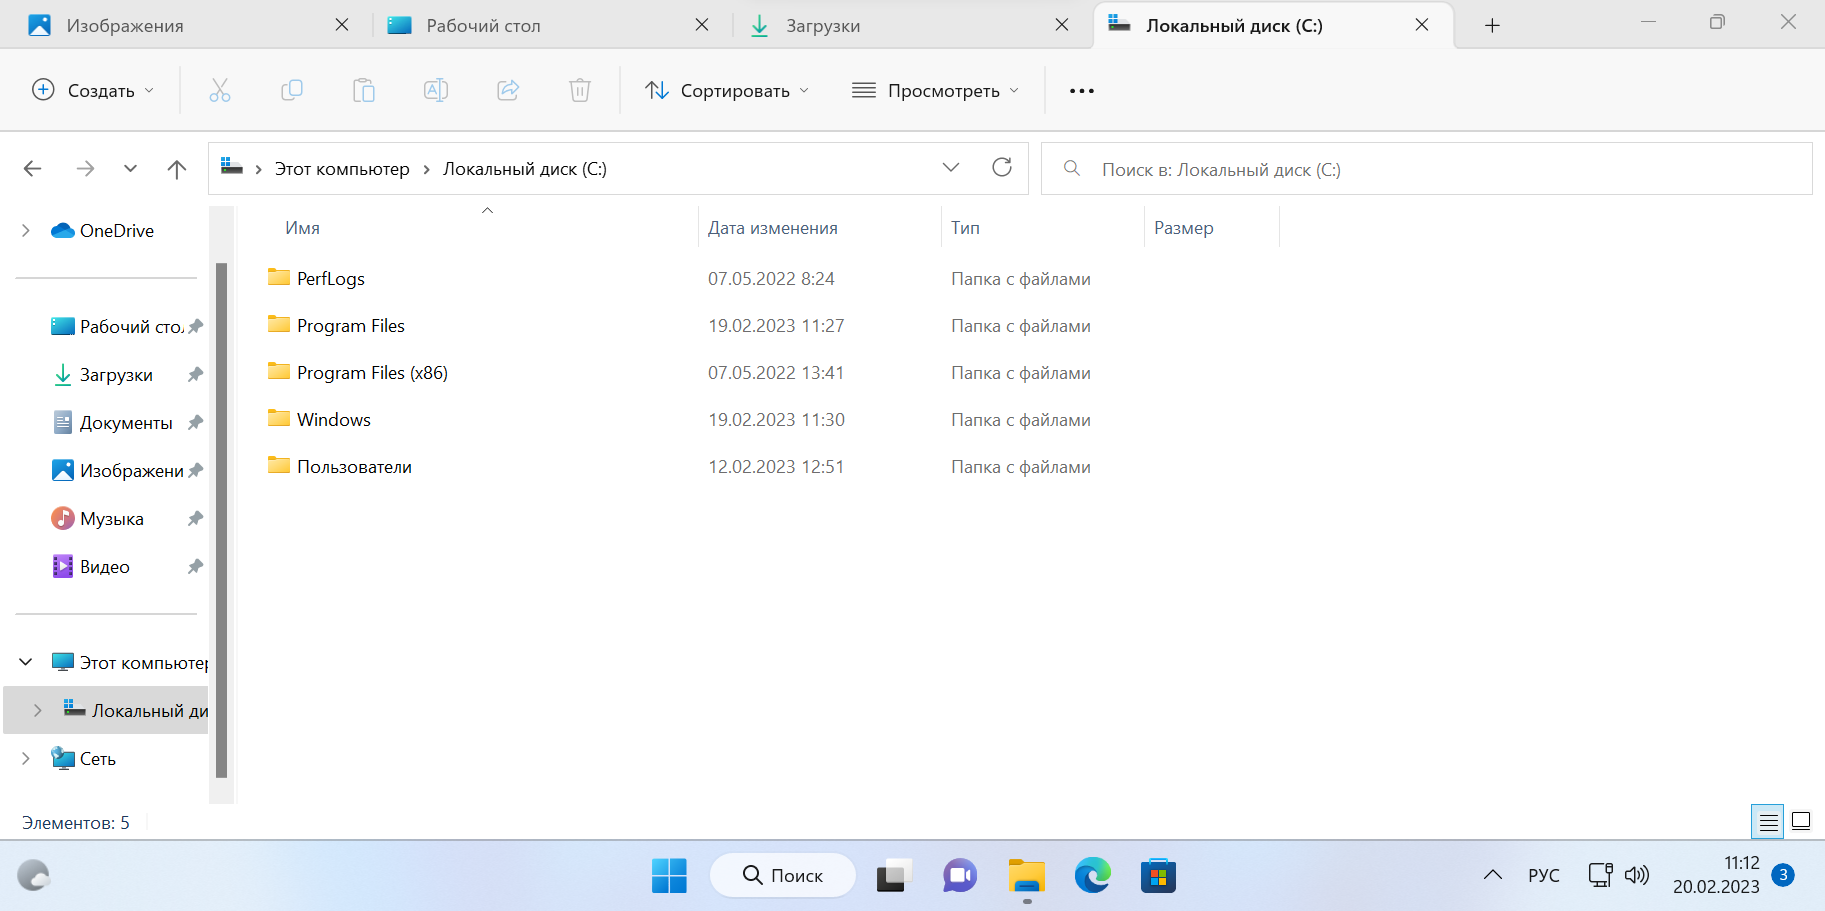The height and width of the screenshot is (911, 1825).
Task: Switch to the Рабочий стол tab
Action: point(549,25)
